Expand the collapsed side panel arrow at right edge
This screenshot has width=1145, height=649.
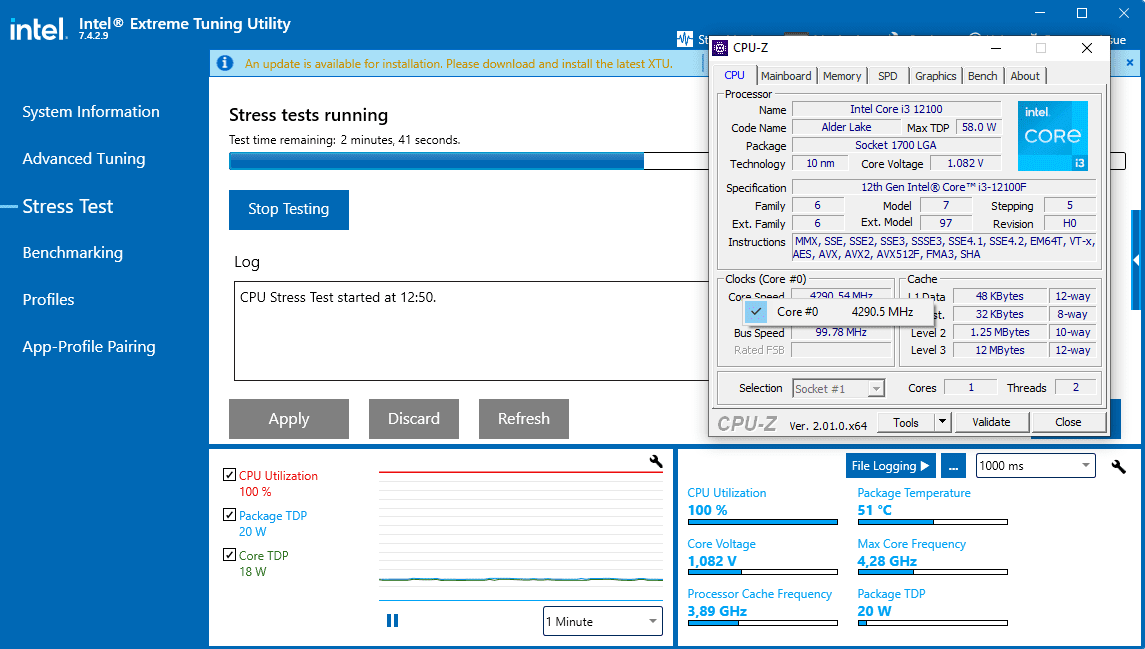1136,260
